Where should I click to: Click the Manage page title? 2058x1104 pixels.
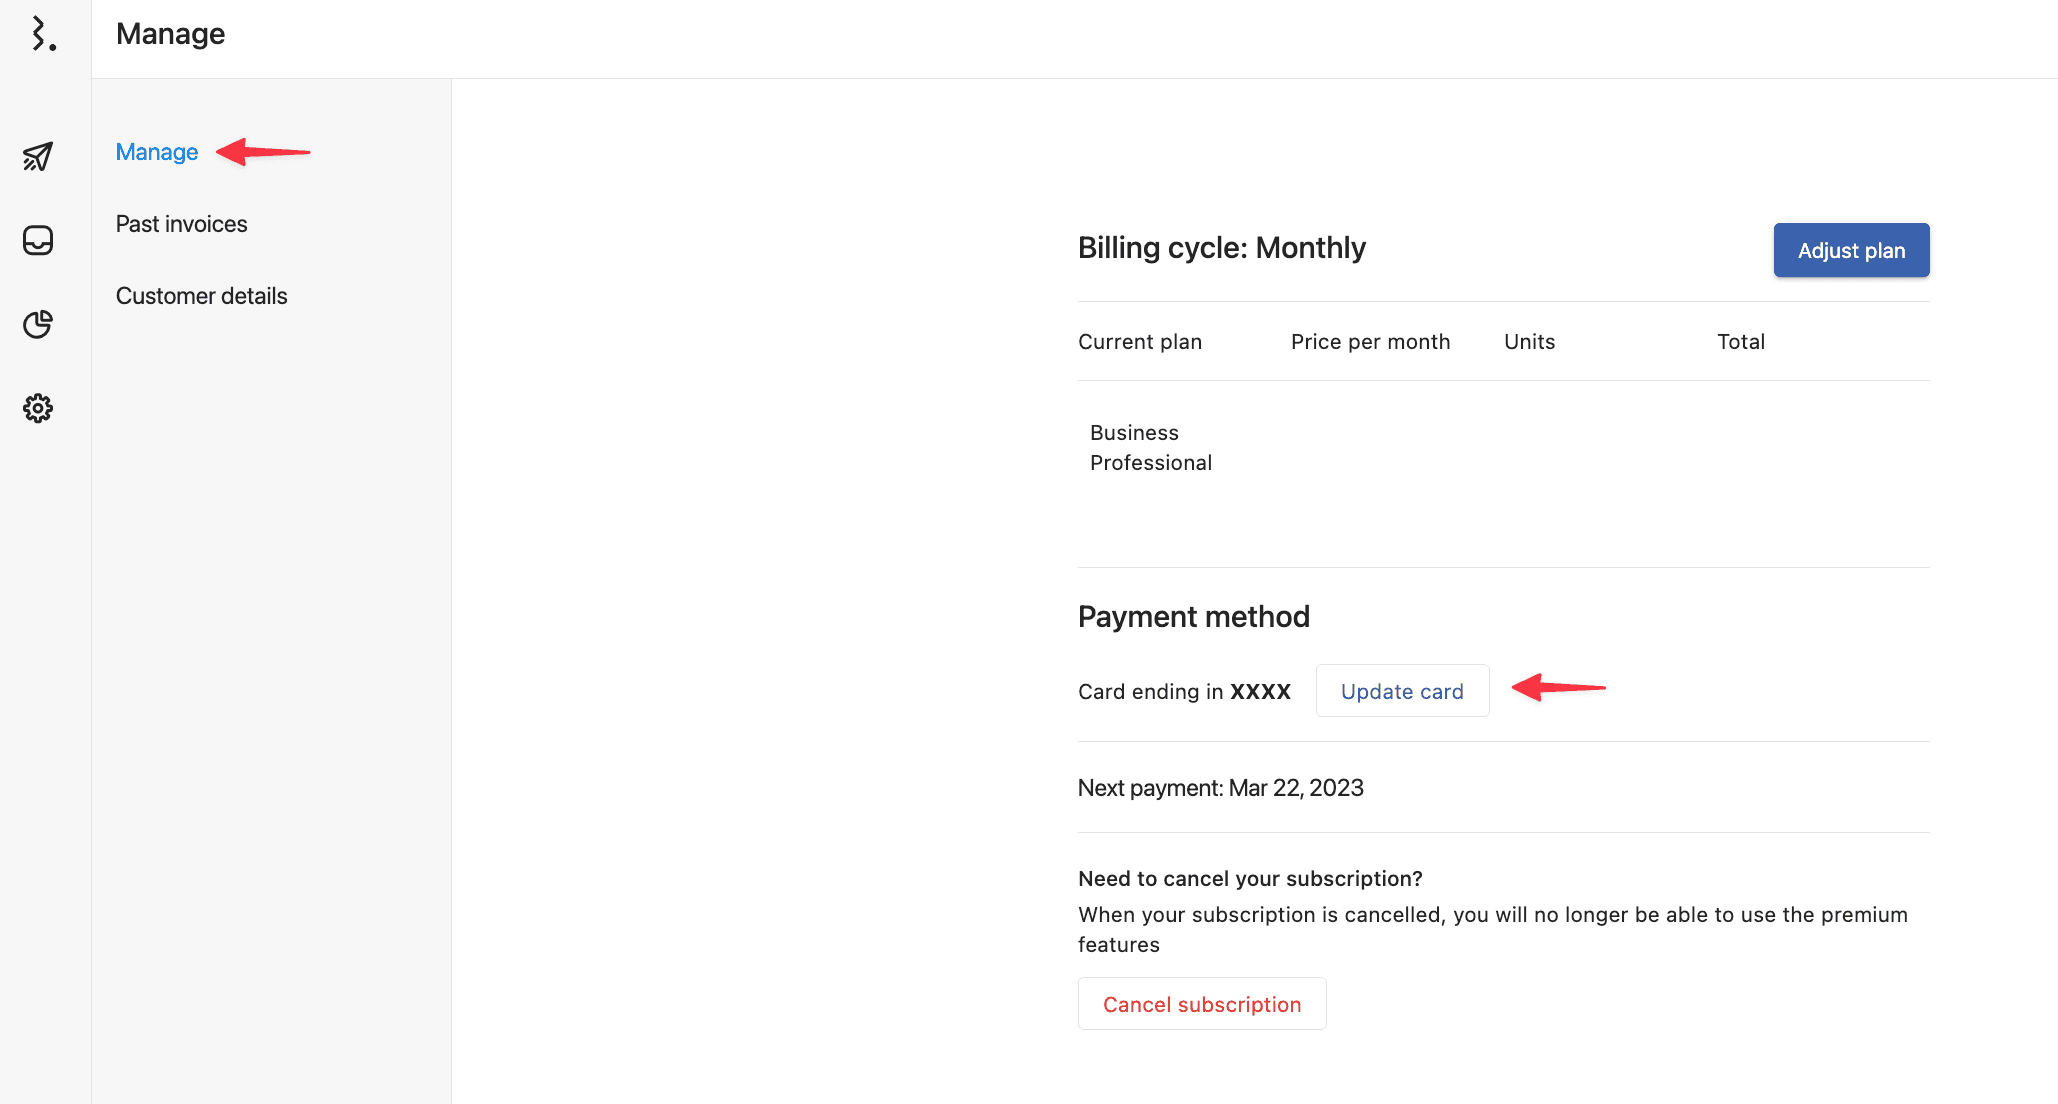tap(170, 34)
